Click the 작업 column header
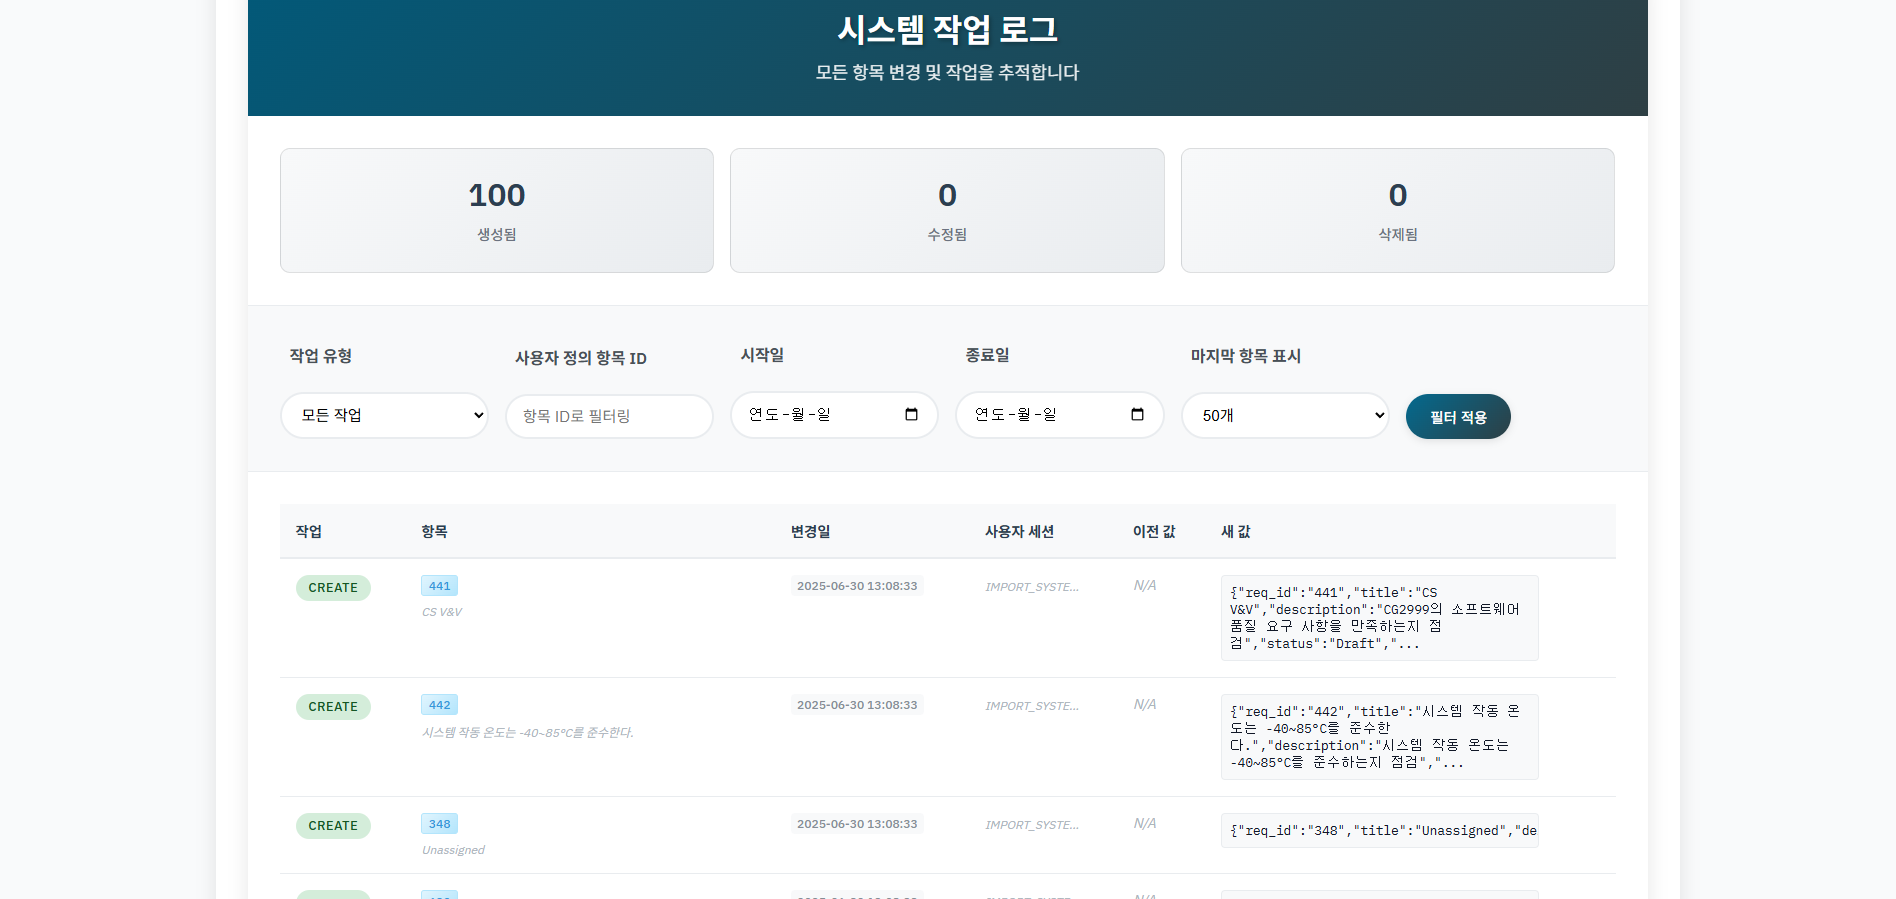 click(309, 531)
